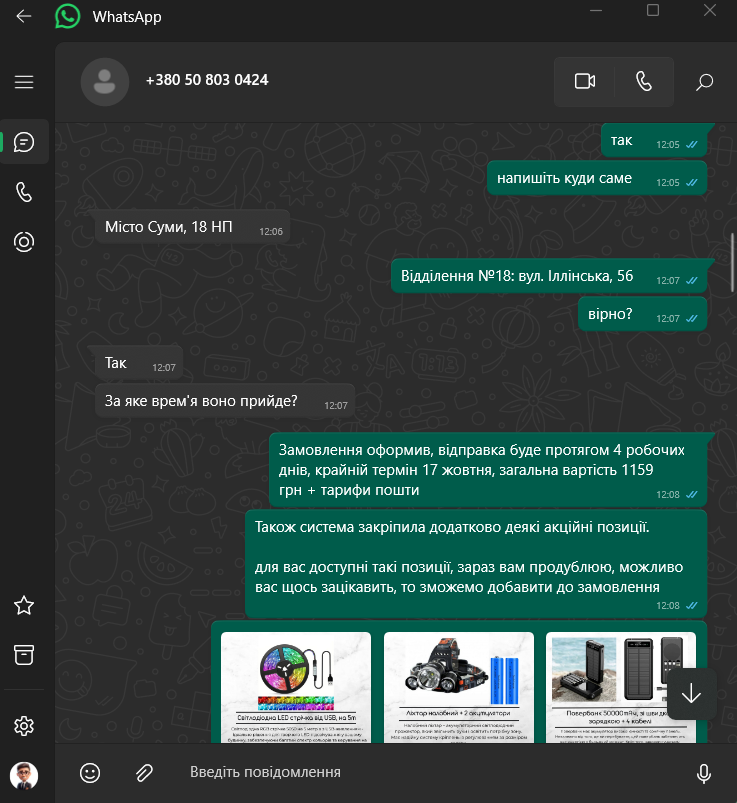The width and height of the screenshot is (737, 803).
Task: Select the message starting 'Також система закріпила'
Action: (476, 563)
